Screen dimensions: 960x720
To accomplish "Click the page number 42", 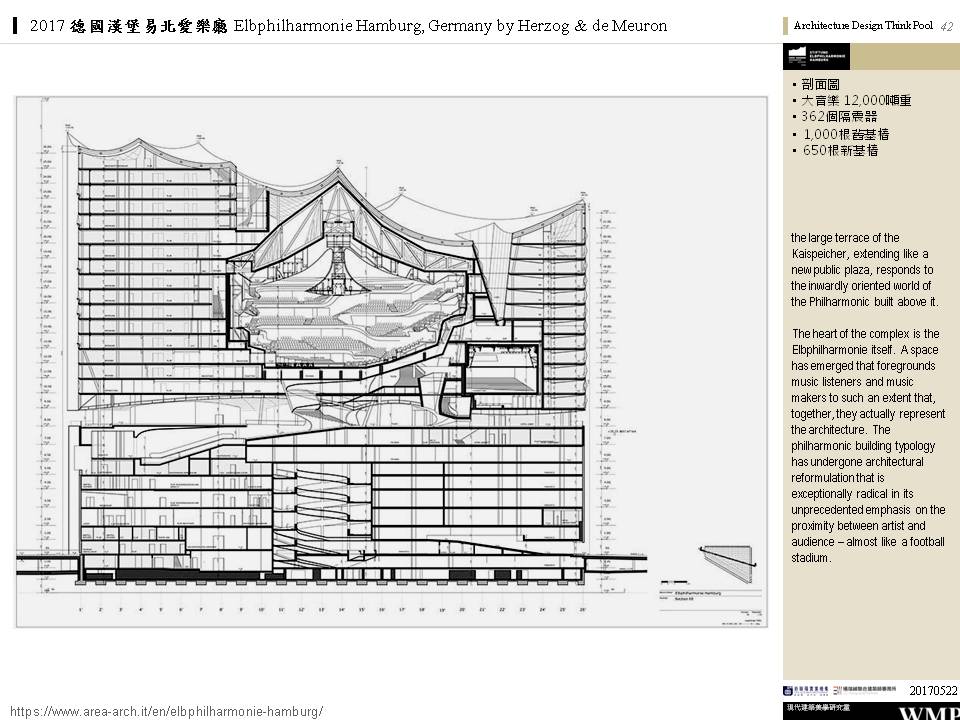I will 946,25.
